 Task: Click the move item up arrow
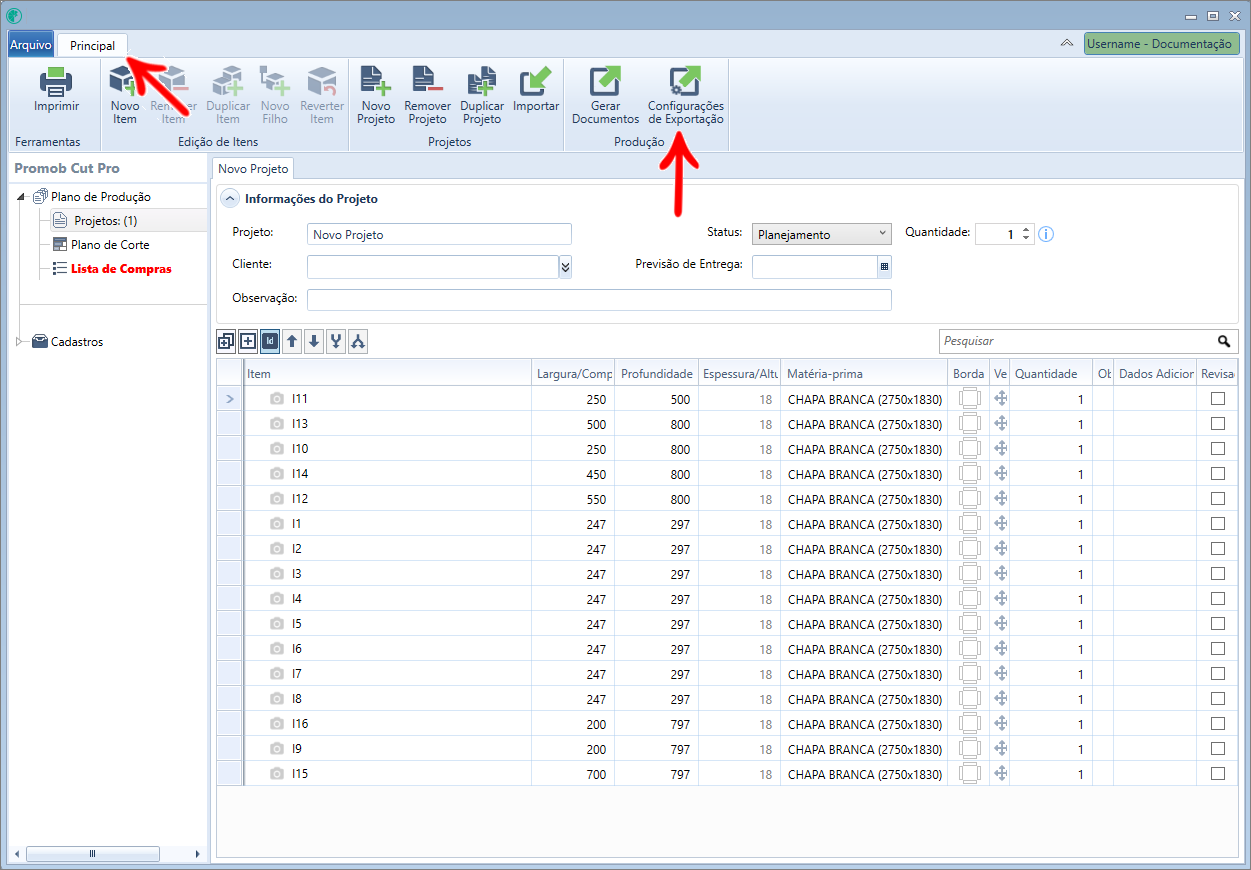292,341
